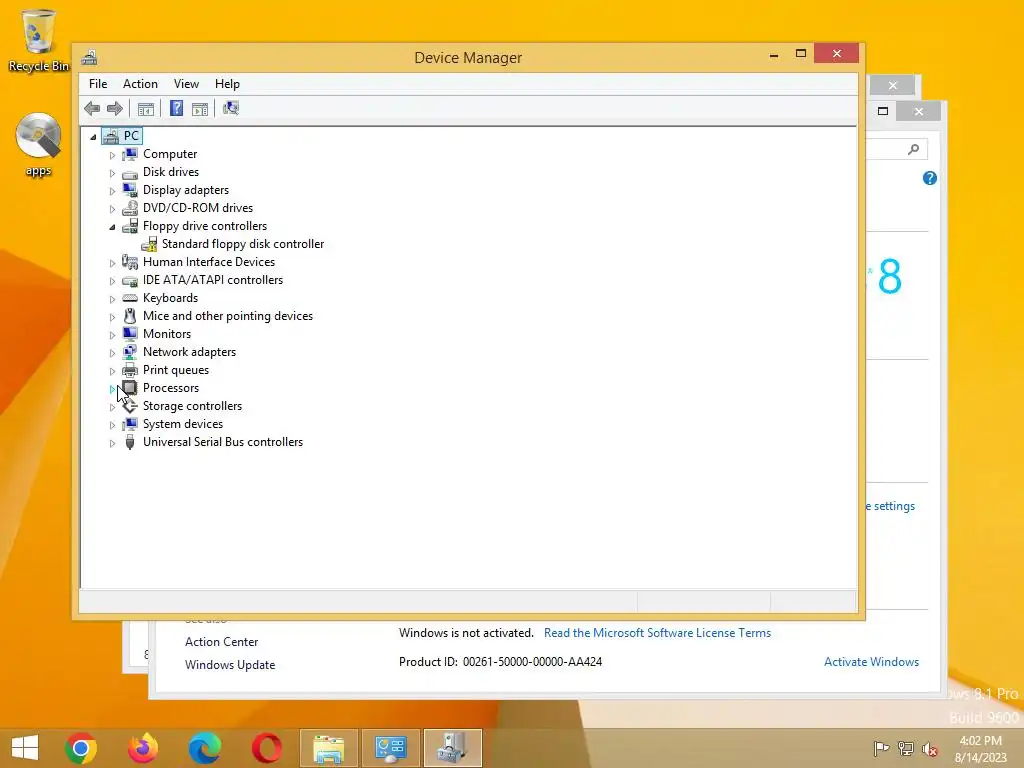Viewport: 1024px width, 768px height.
Task: Click the Floppy drive controllers icon
Action: [x=130, y=226]
